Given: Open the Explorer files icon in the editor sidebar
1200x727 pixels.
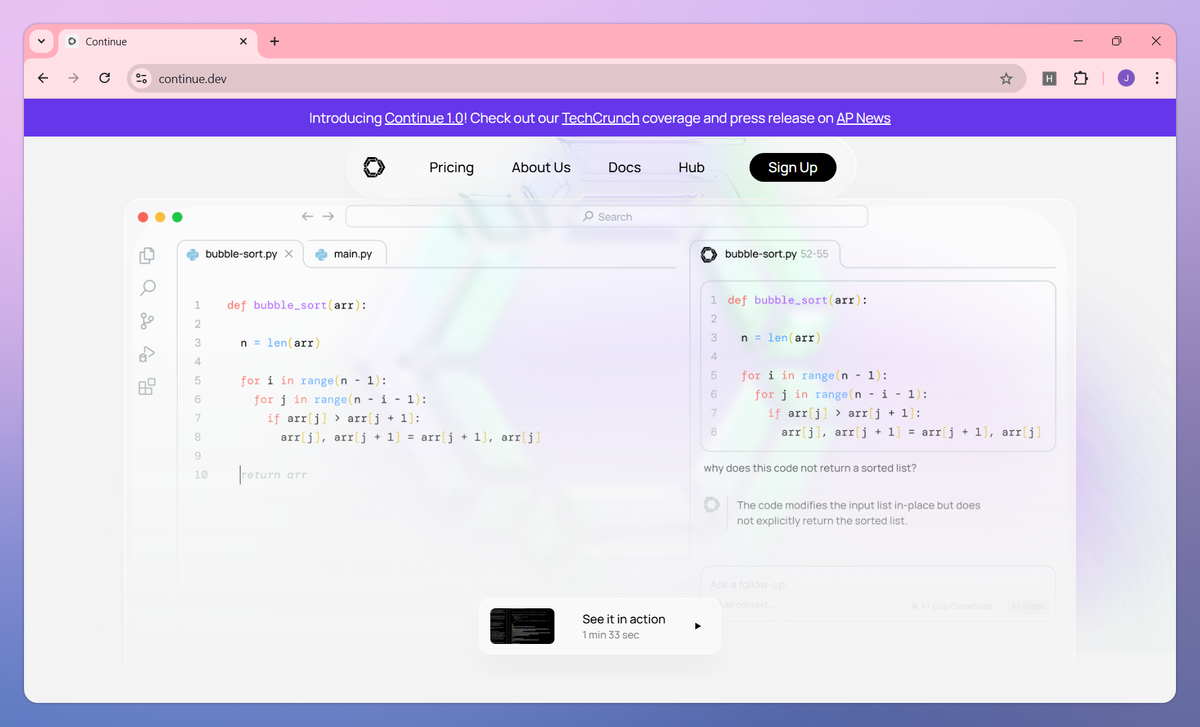Looking at the screenshot, I should [x=147, y=255].
